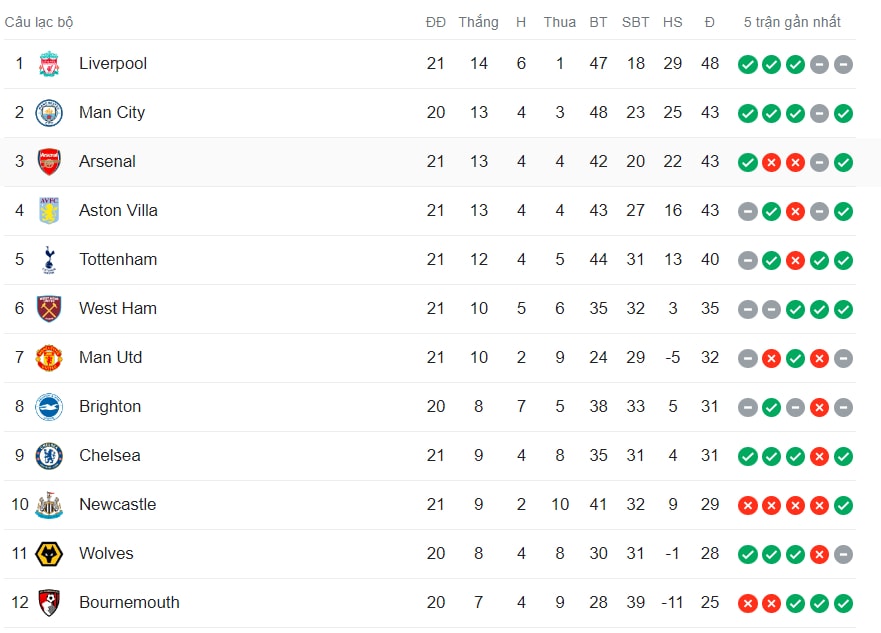
Task: Click the Liverpool club crest
Action: 49,63
